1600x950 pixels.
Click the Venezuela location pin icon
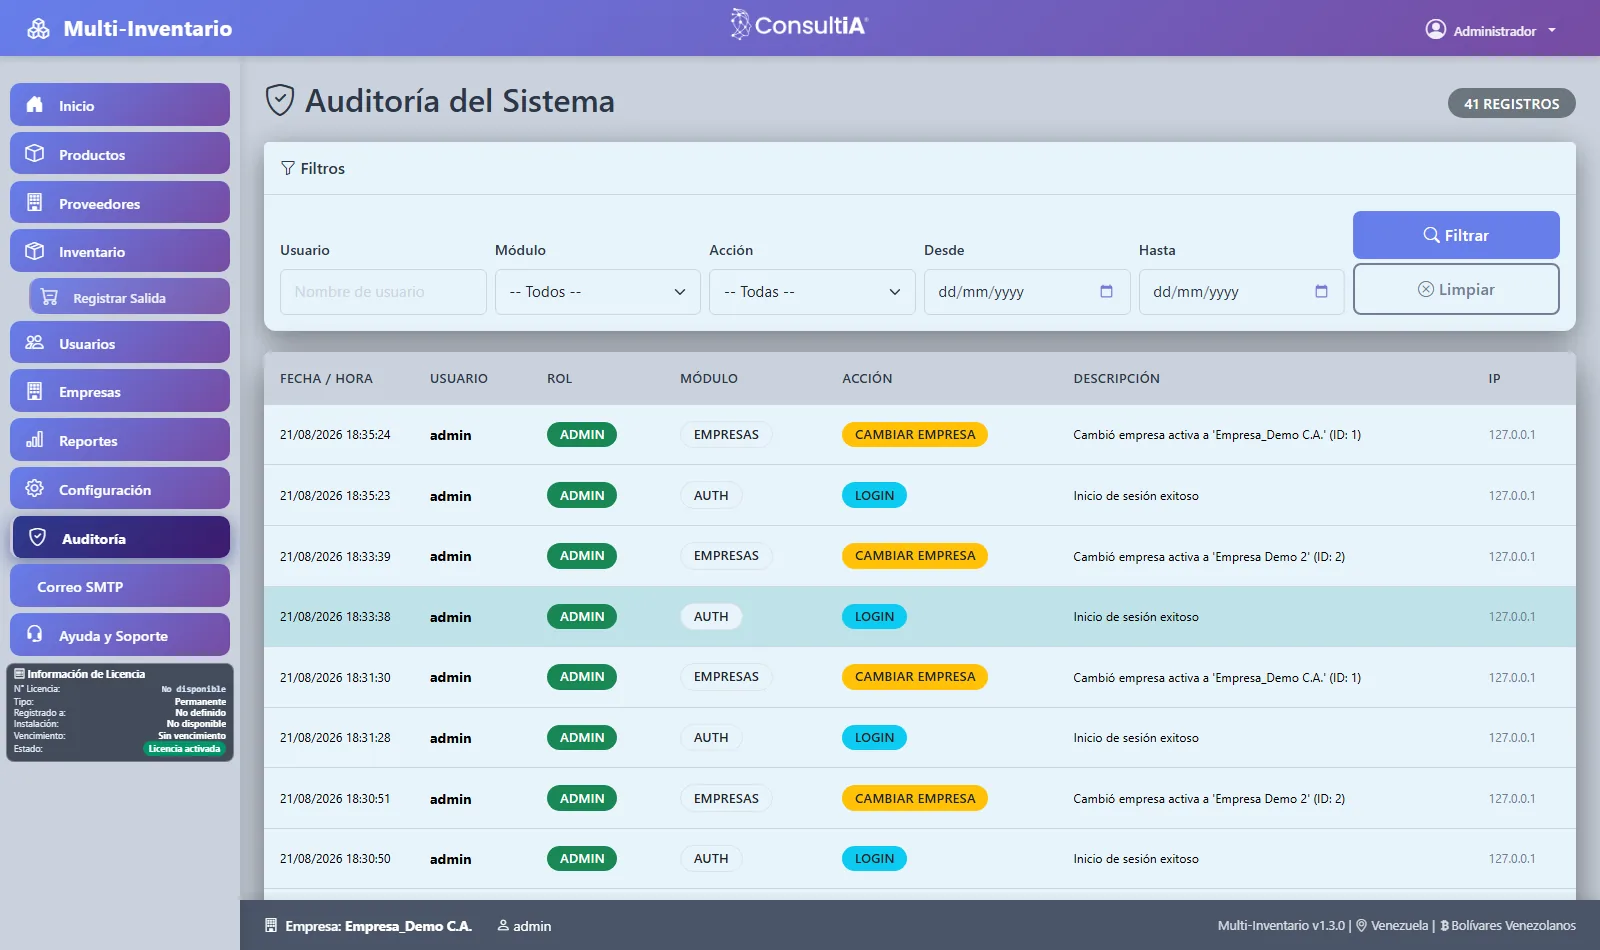pos(1361,926)
